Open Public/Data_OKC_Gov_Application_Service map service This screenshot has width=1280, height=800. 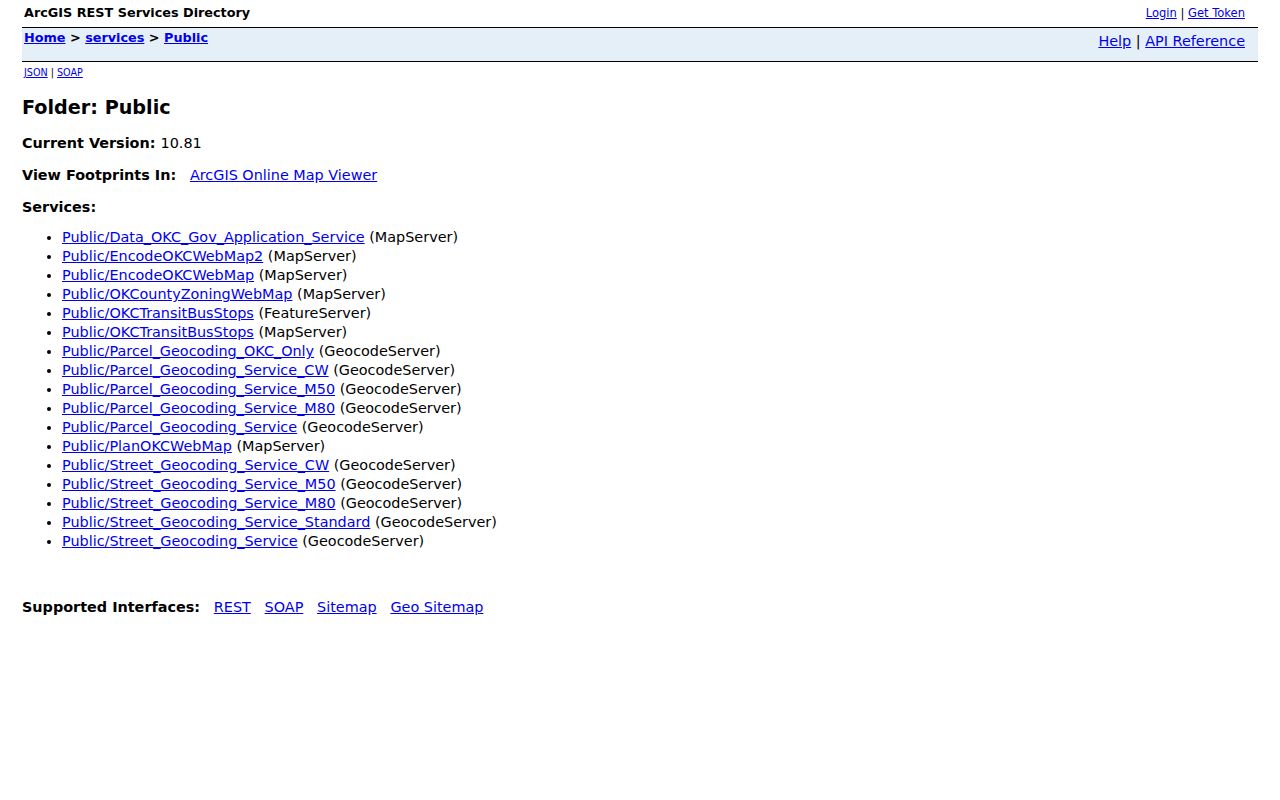(x=213, y=237)
